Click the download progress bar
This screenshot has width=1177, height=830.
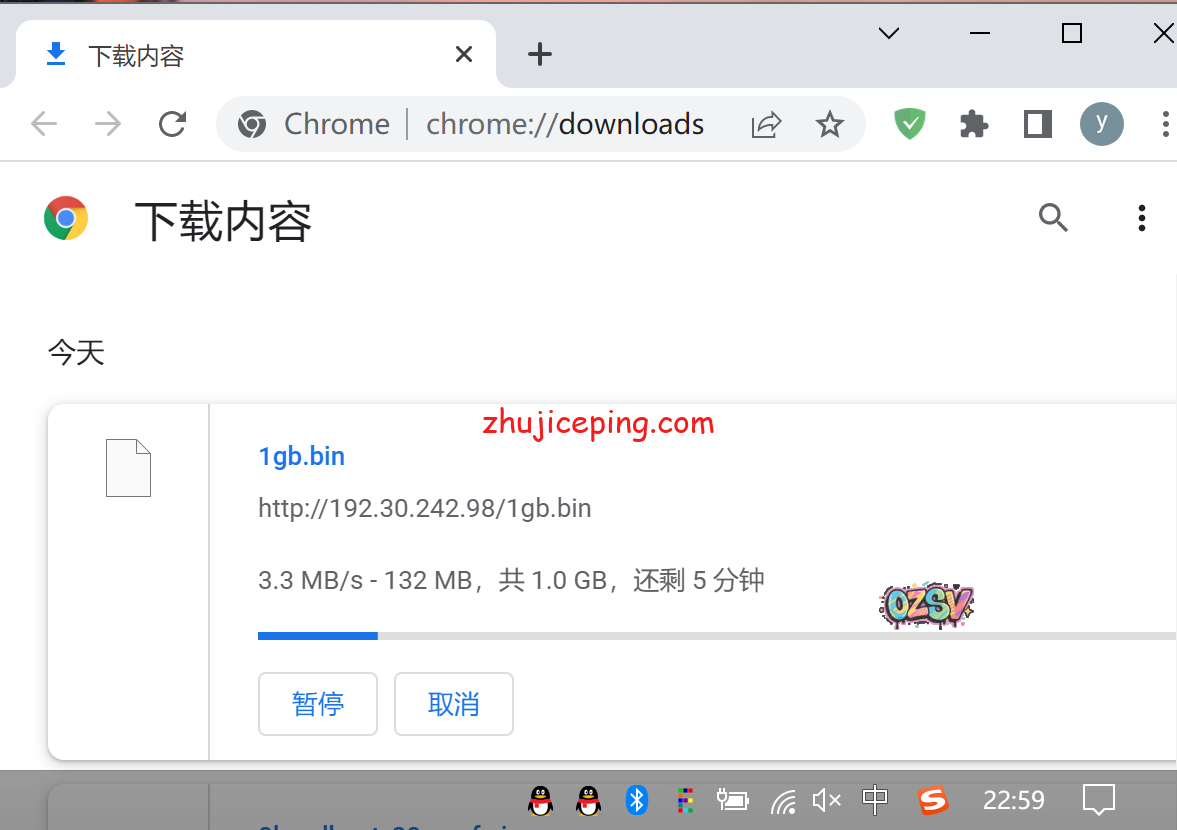700,635
